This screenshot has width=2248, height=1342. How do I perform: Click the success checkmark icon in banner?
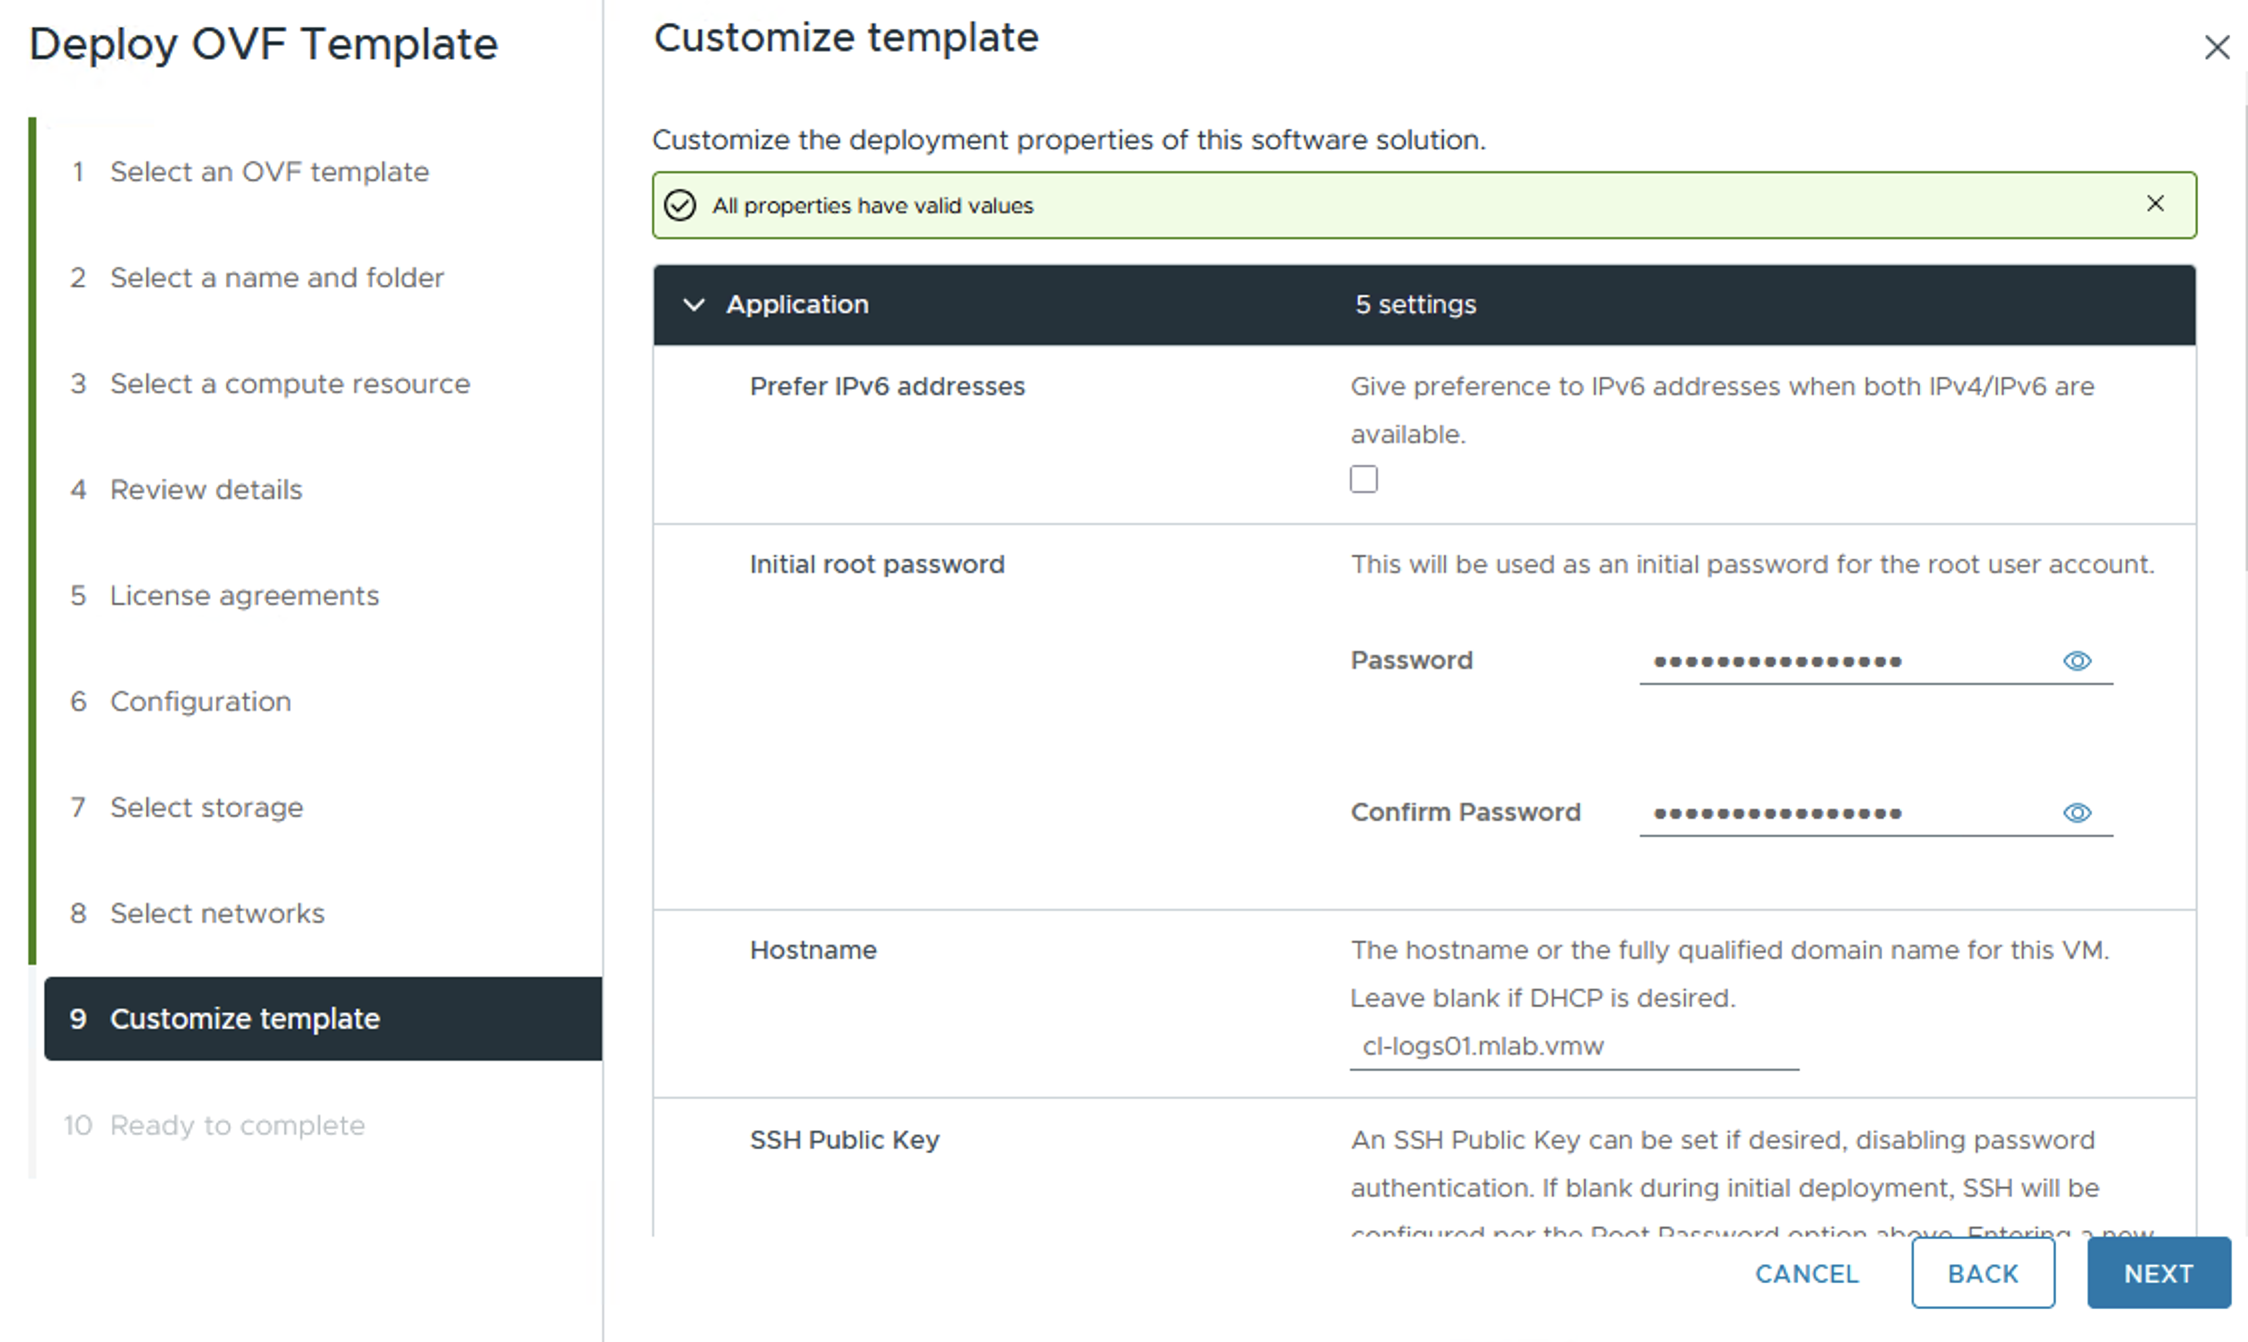[680, 205]
